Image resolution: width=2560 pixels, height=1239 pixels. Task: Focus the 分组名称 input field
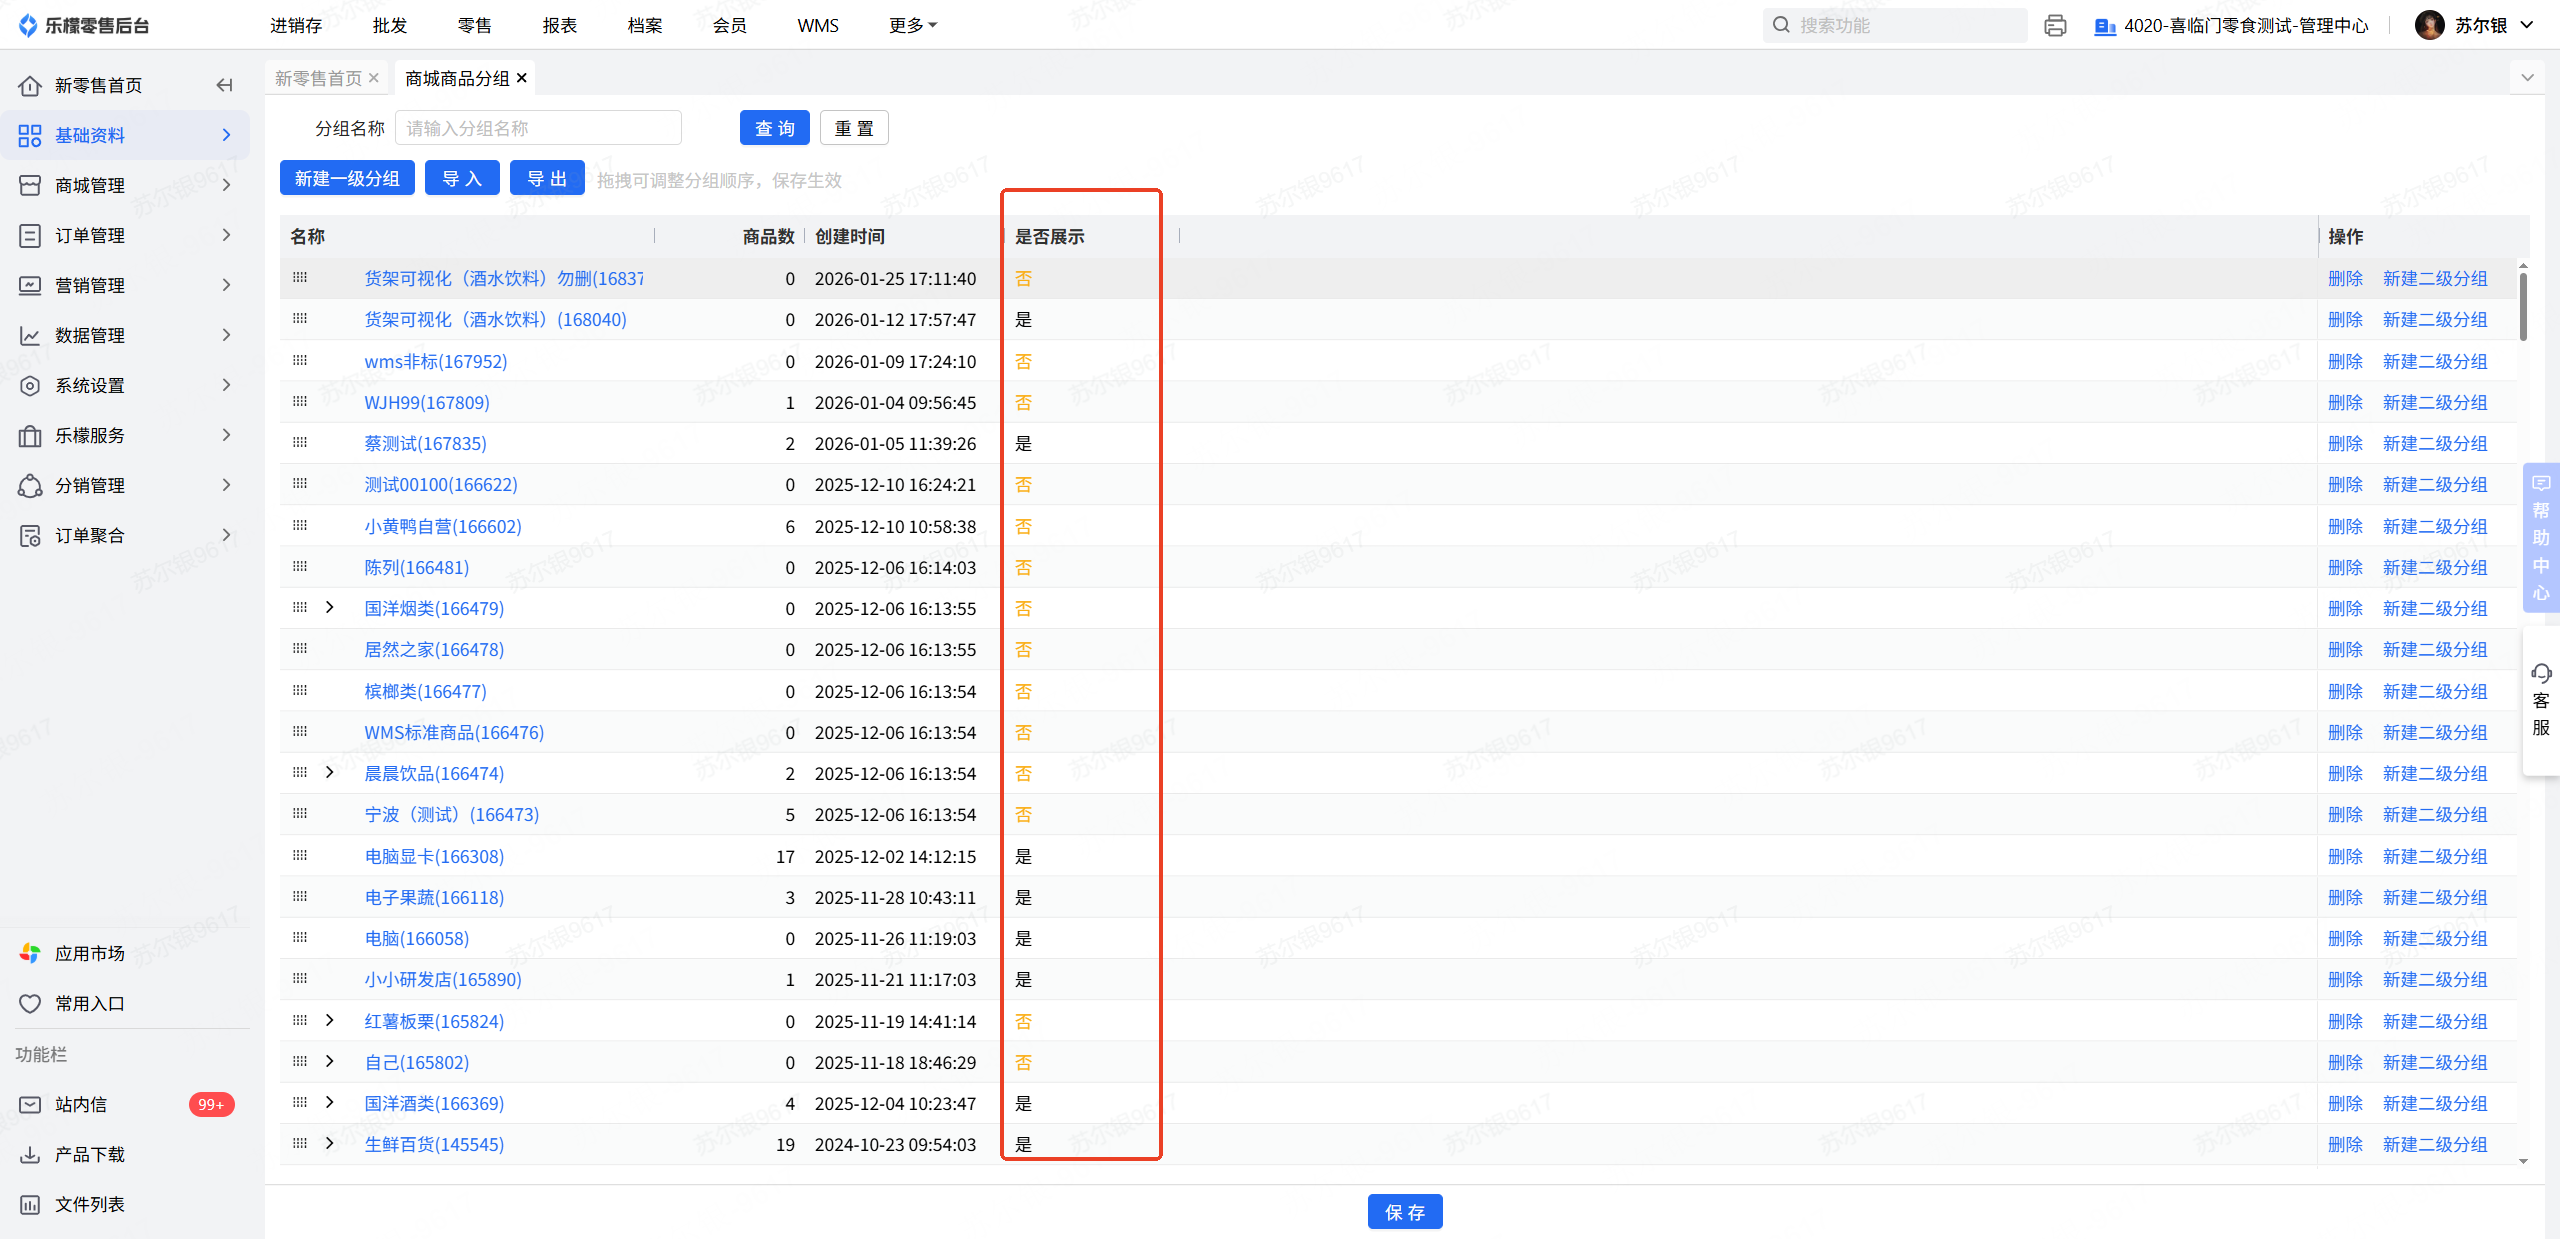pos(538,128)
